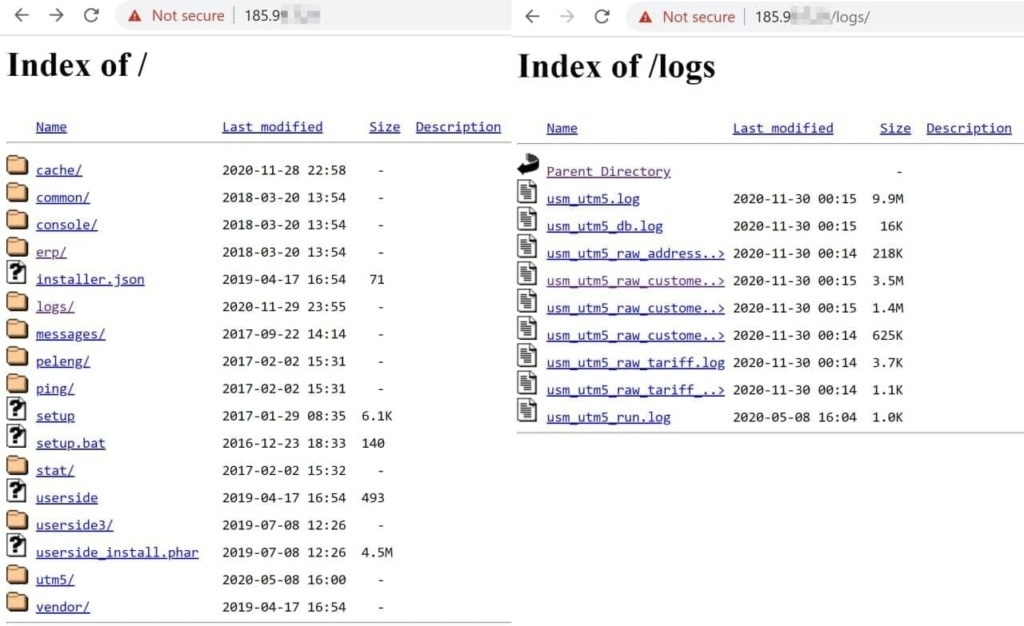Screen dimensions: 1024x626
Task: Click the folder icon next to logs/
Action: (17, 302)
